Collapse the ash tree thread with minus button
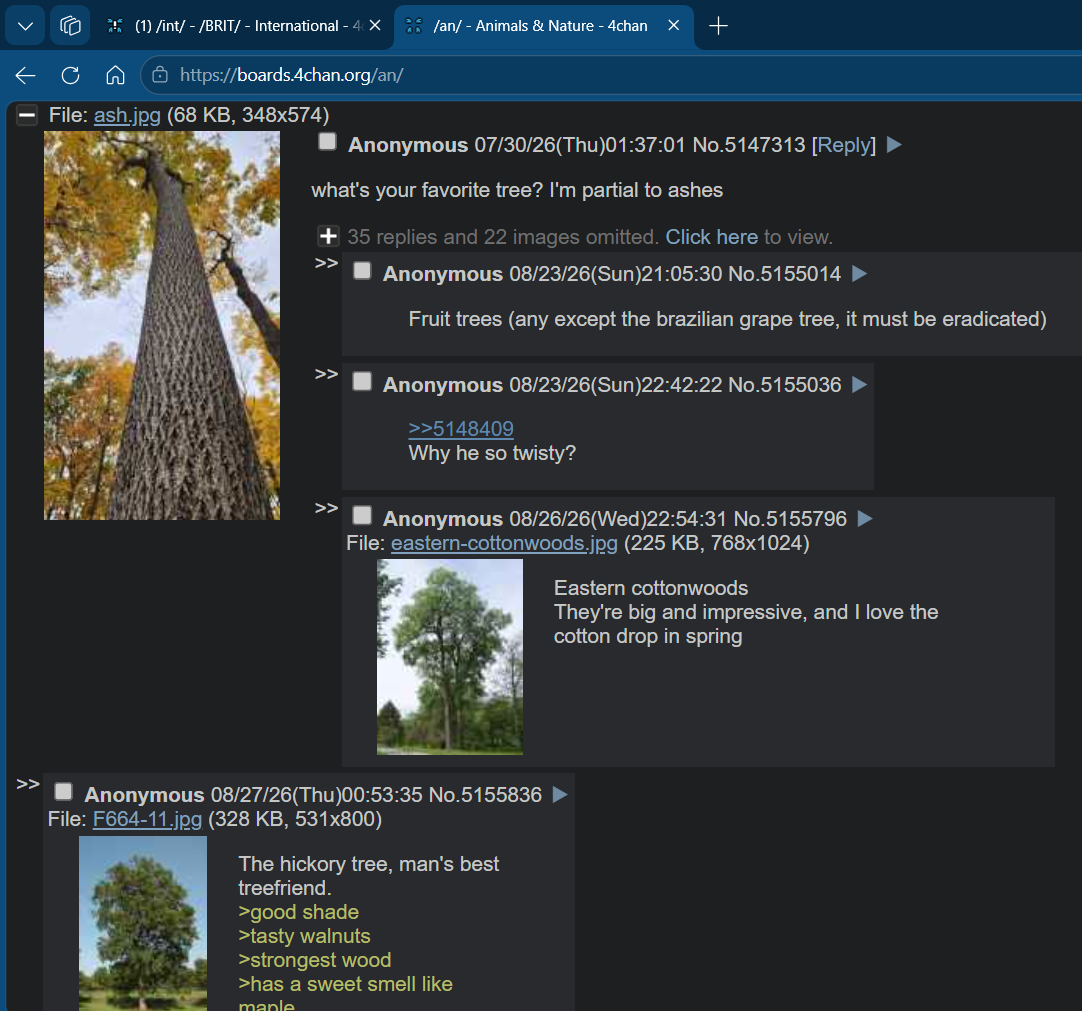The height and width of the screenshot is (1011, 1082). pos(27,115)
